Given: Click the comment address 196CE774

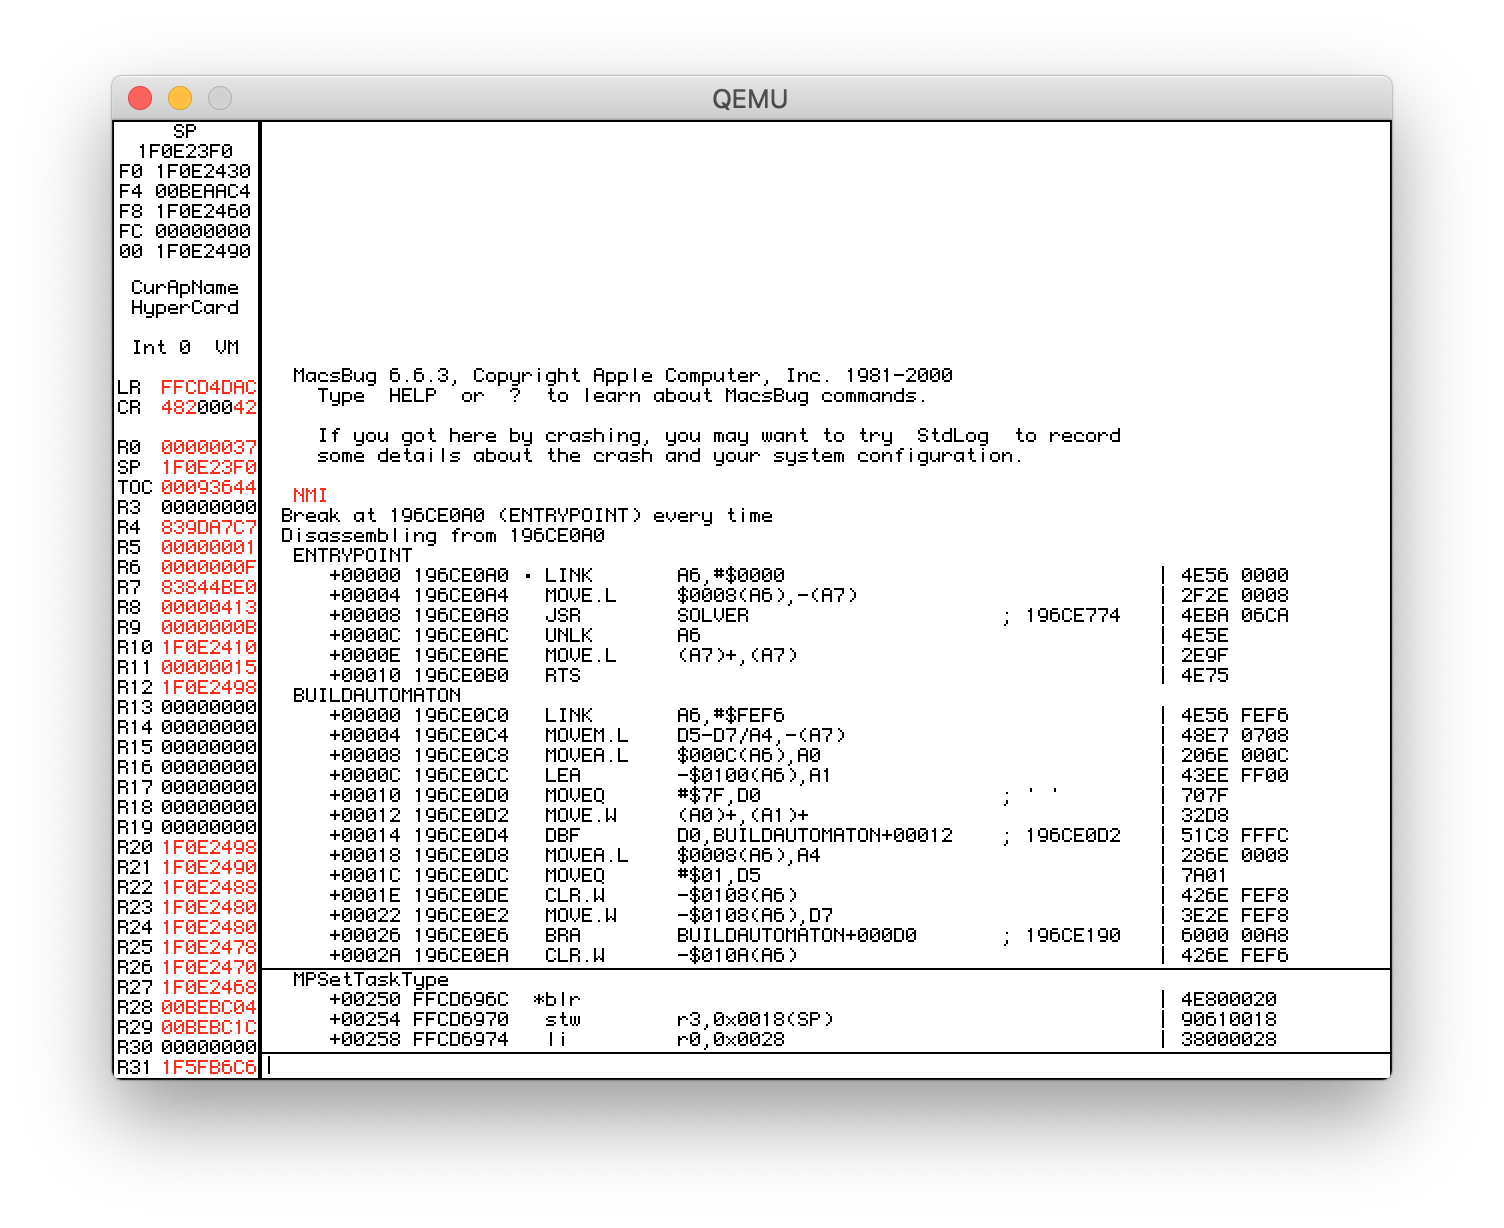Looking at the screenshot, I should [x=1073, y=615].
